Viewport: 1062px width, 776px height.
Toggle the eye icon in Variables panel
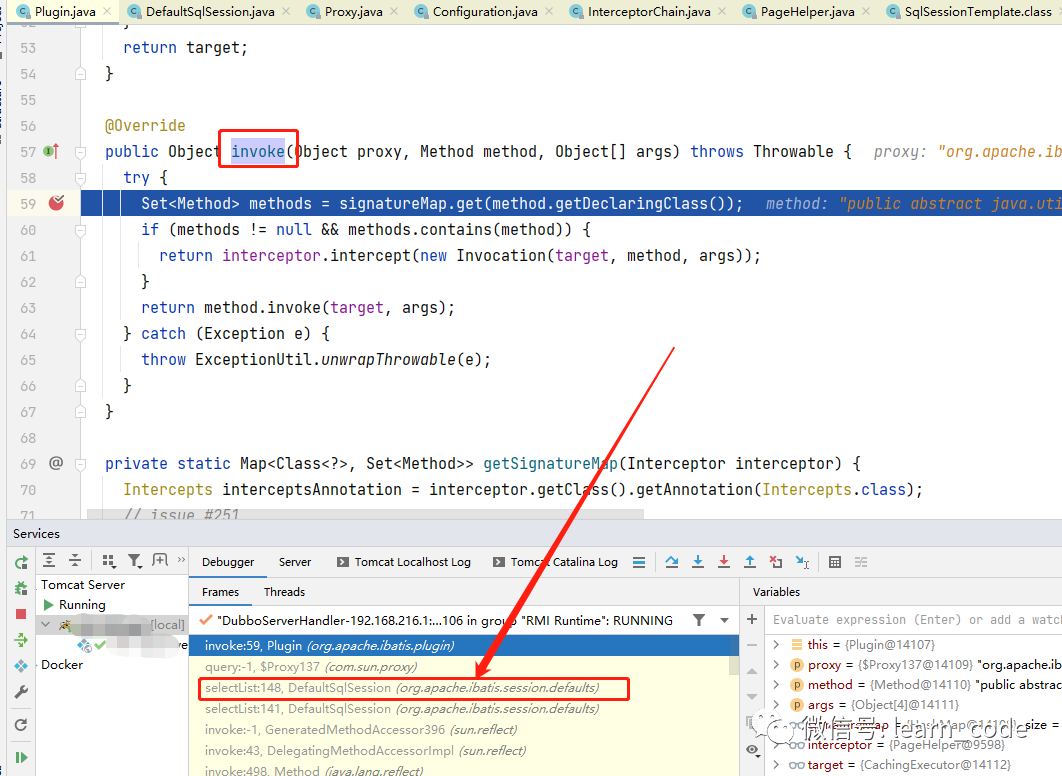coord(752,749)
